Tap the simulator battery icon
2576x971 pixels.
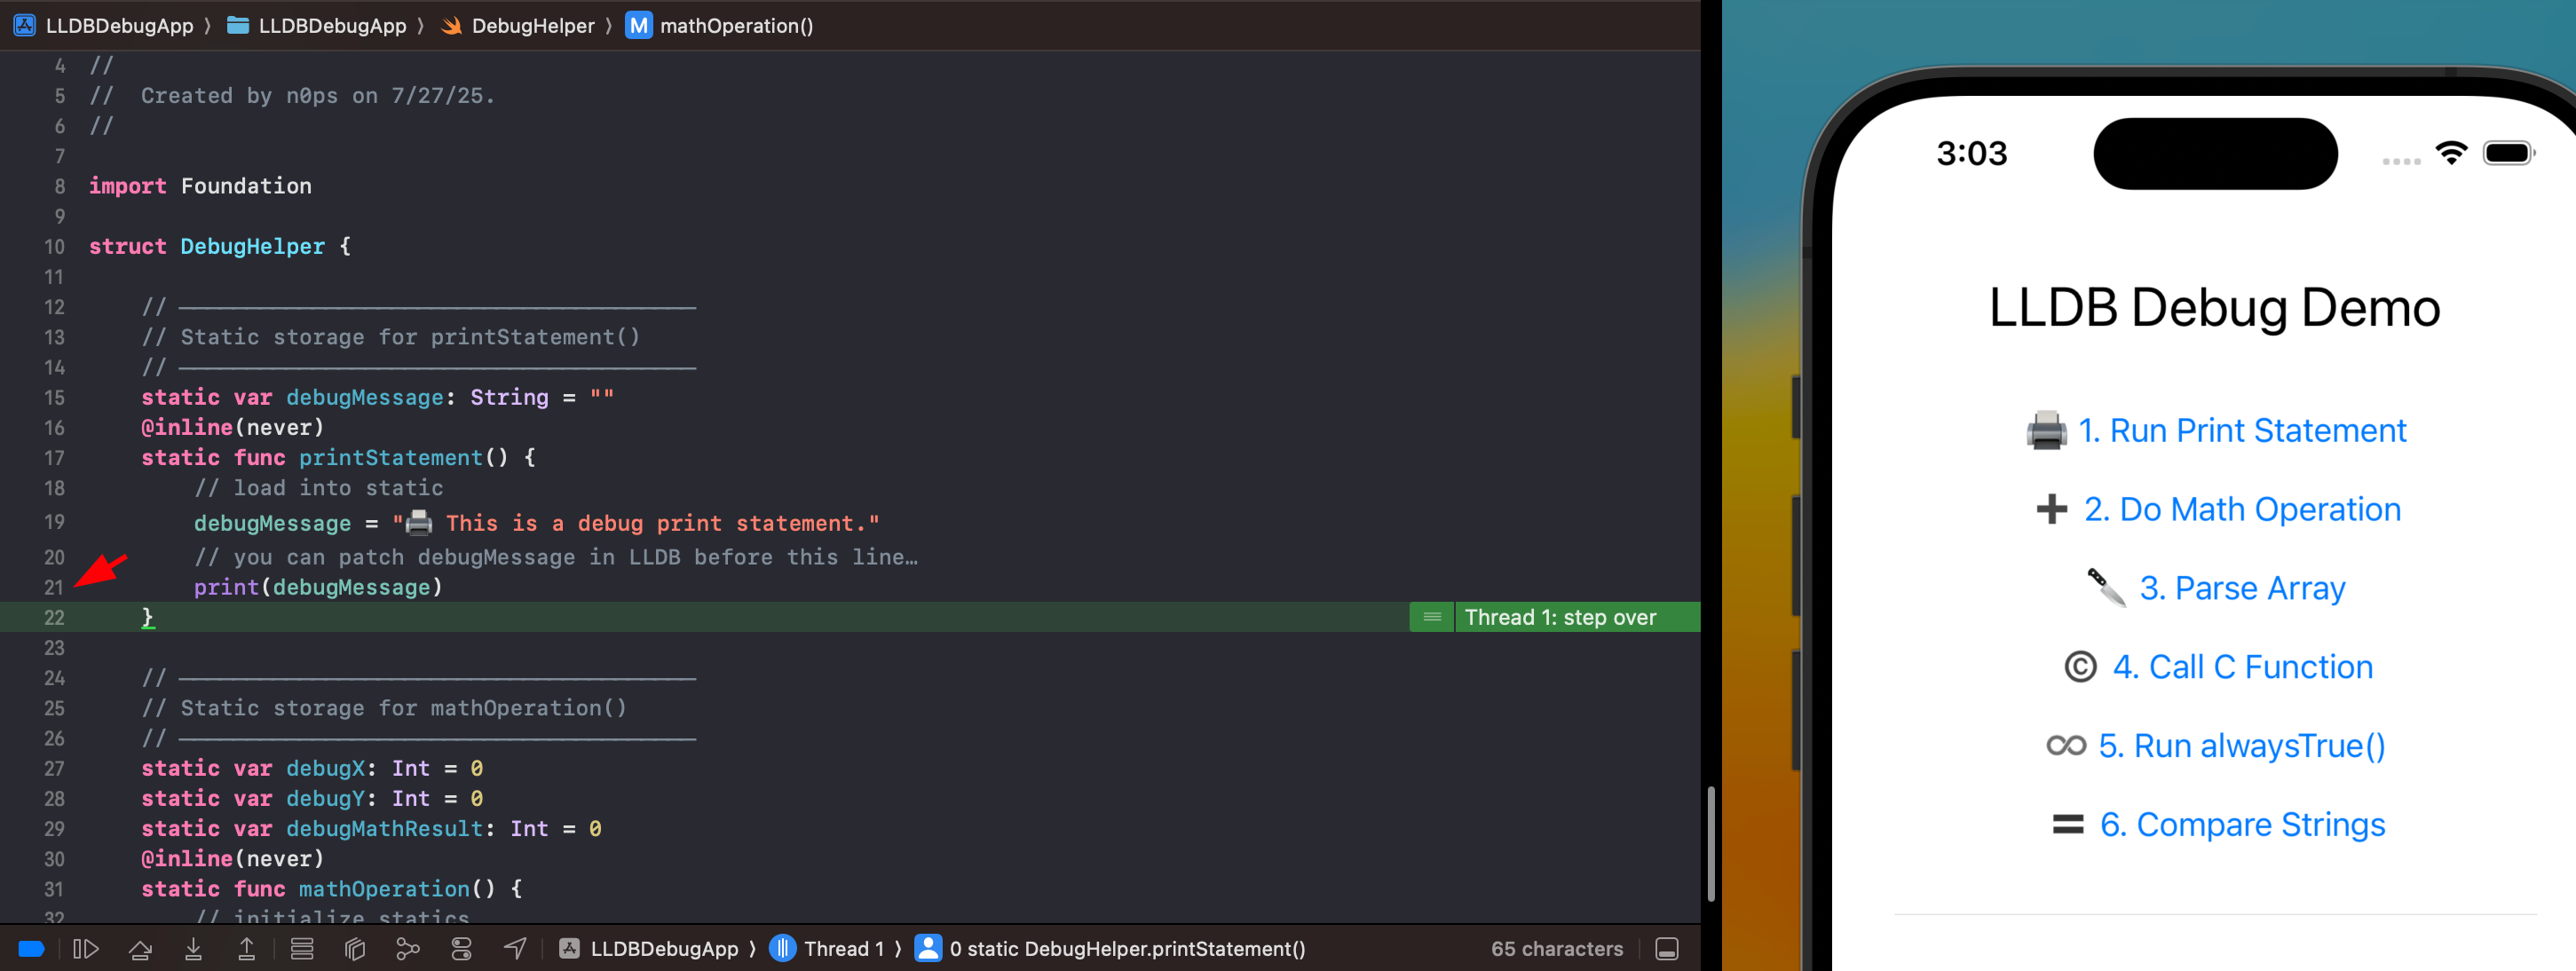click(x=2509, y=153)
